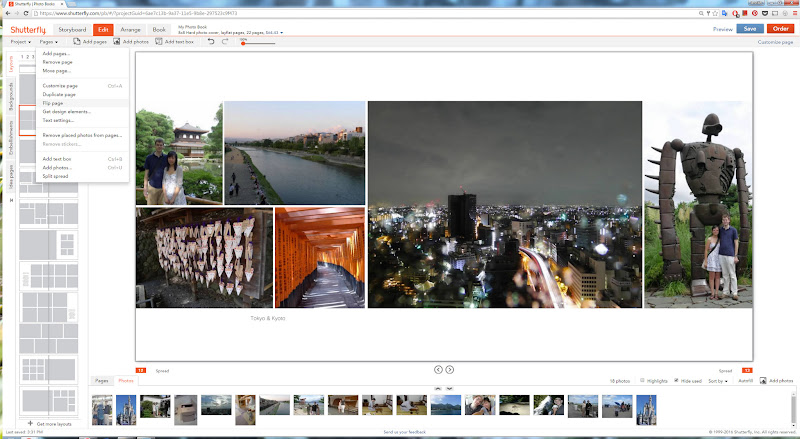The image size is (800, 439).
Task: Uncheck the Hide used checkbox
Action: pos(676,381)
